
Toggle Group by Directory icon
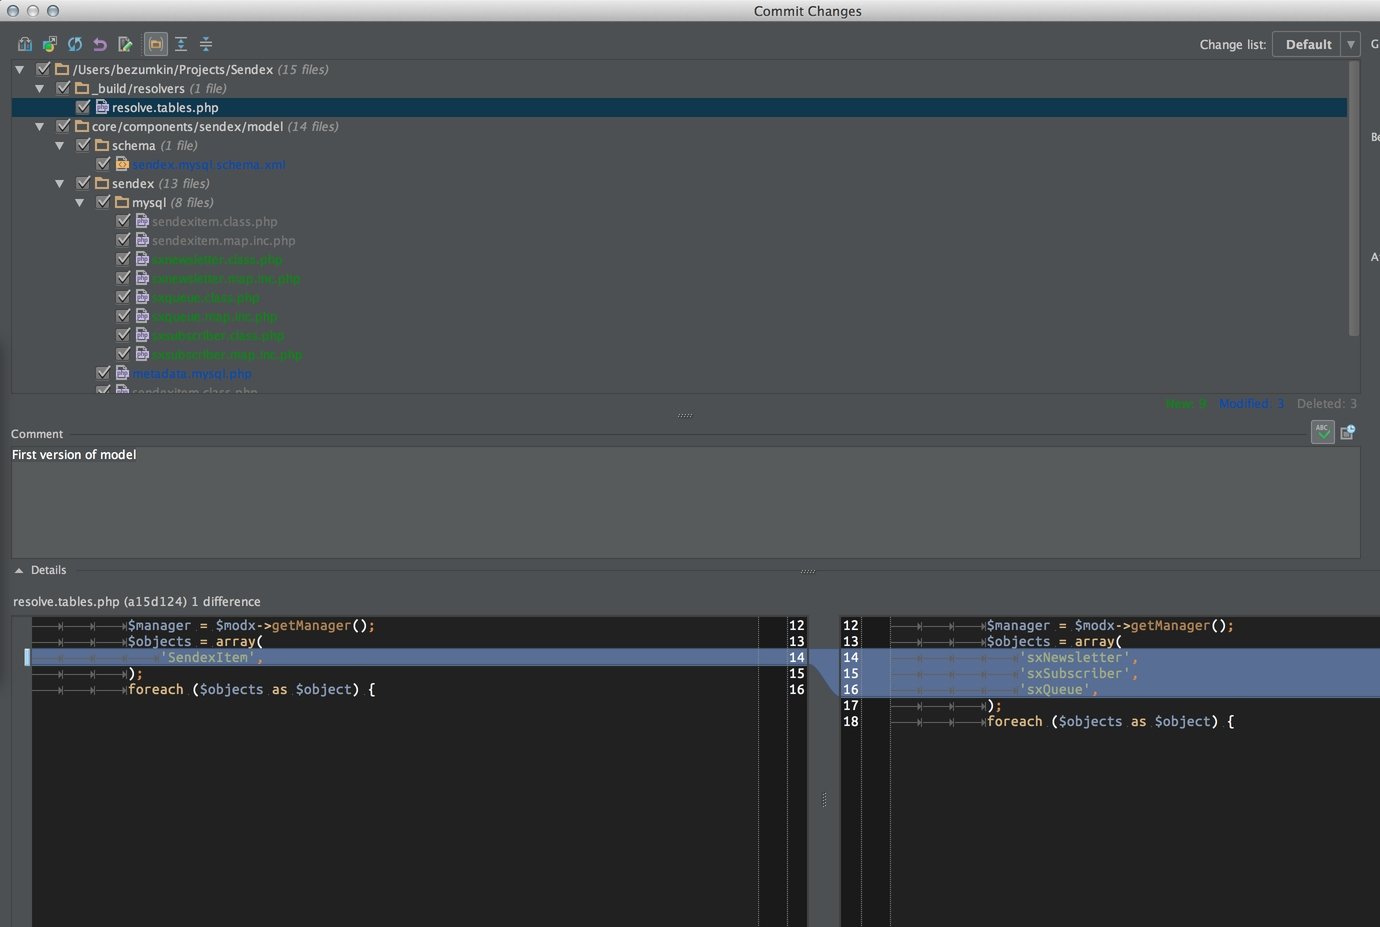pos(156,44)
